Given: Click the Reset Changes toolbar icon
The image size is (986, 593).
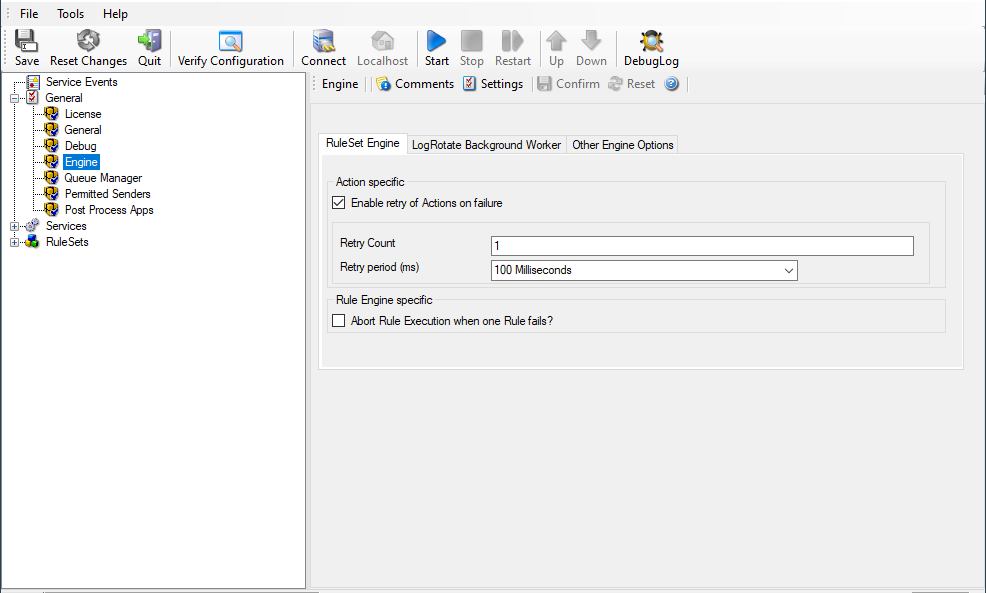Looking at the screenshot, I should [88, 41].
